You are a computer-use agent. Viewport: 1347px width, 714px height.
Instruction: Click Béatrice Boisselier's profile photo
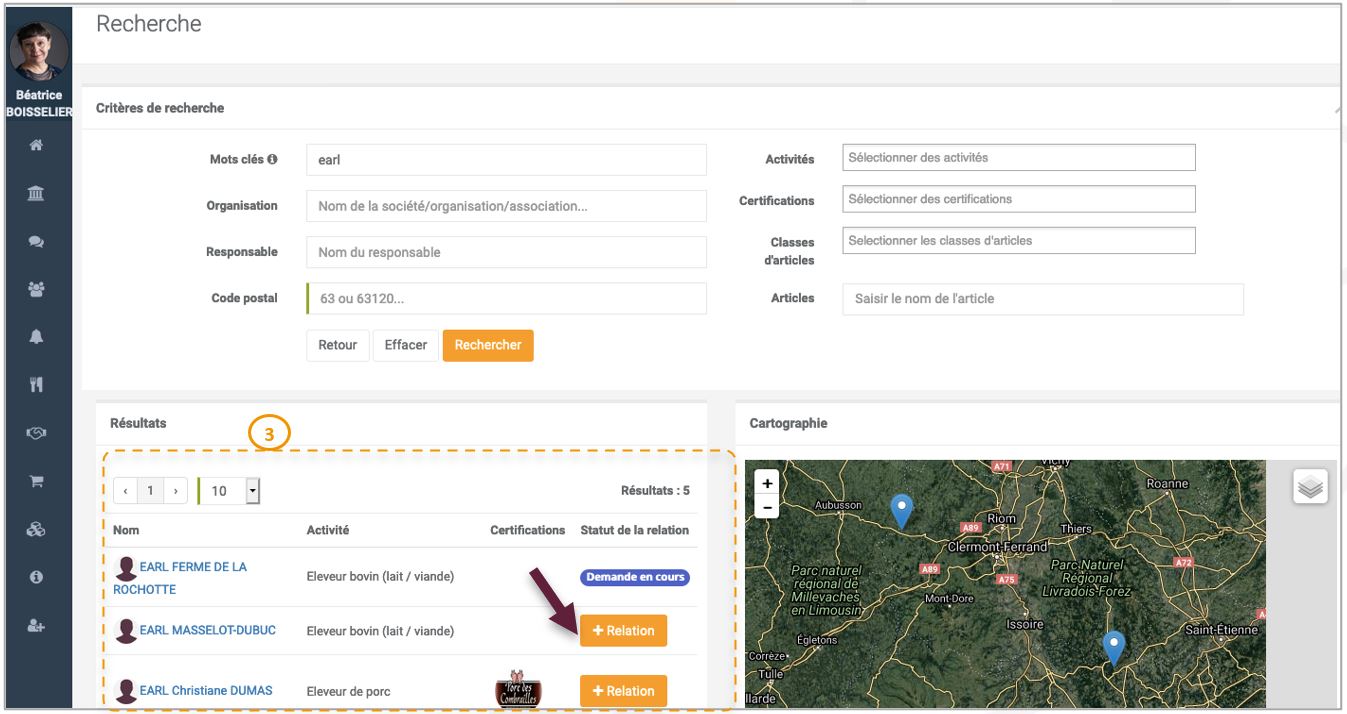39,52
